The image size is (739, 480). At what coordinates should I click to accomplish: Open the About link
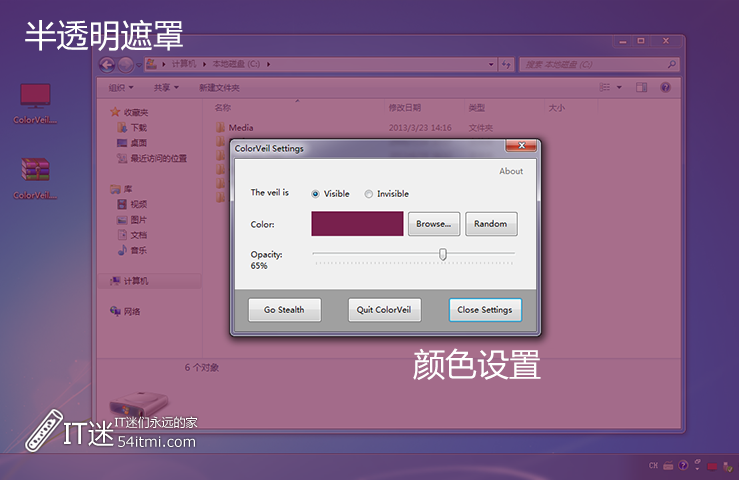tap(511, 171)
